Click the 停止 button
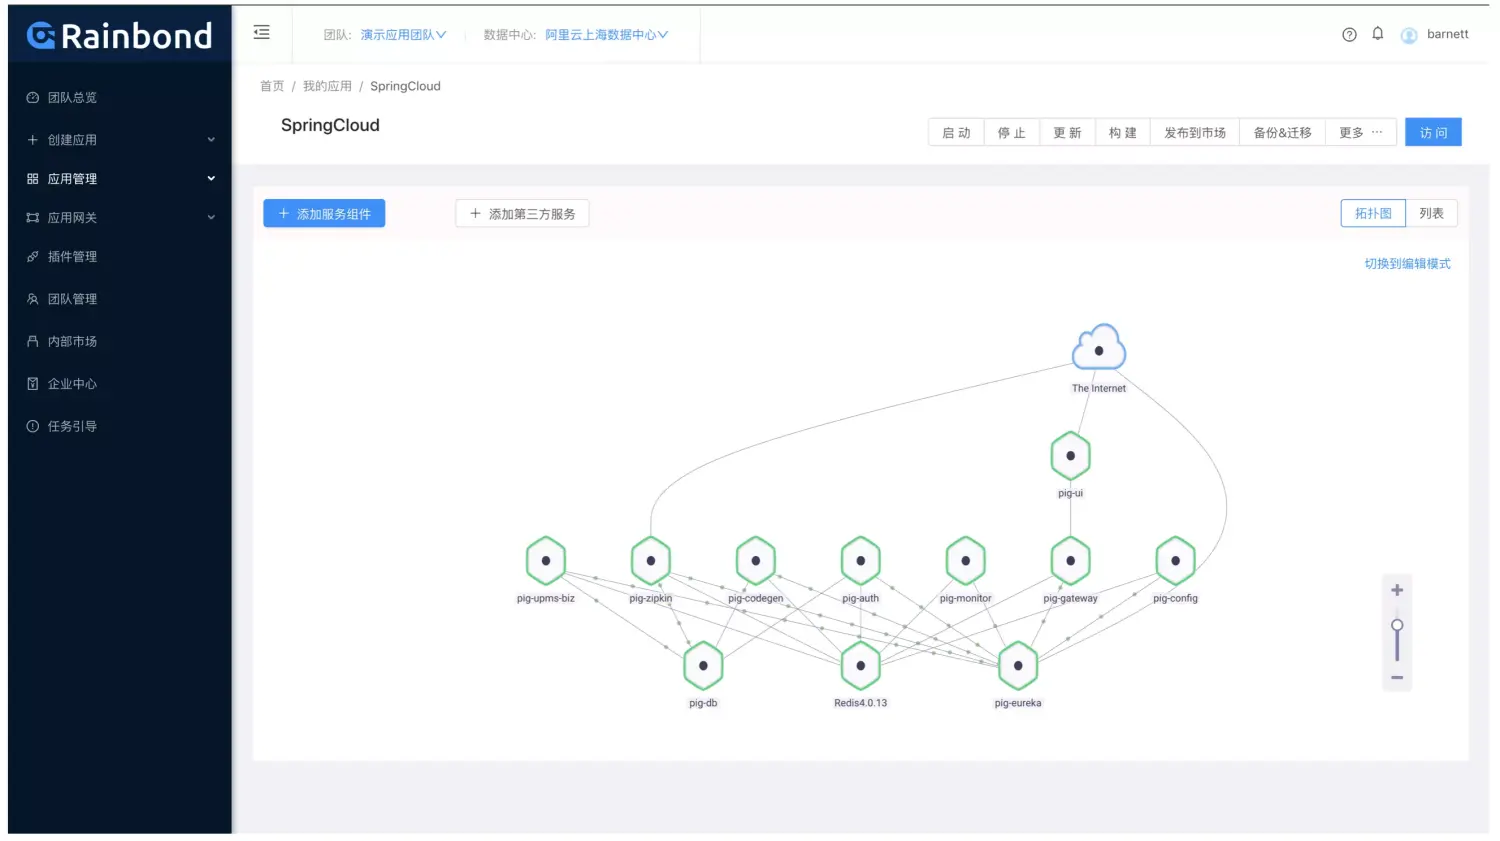1500x841 pixels. pyautogui.click(x=1012, y=133)
